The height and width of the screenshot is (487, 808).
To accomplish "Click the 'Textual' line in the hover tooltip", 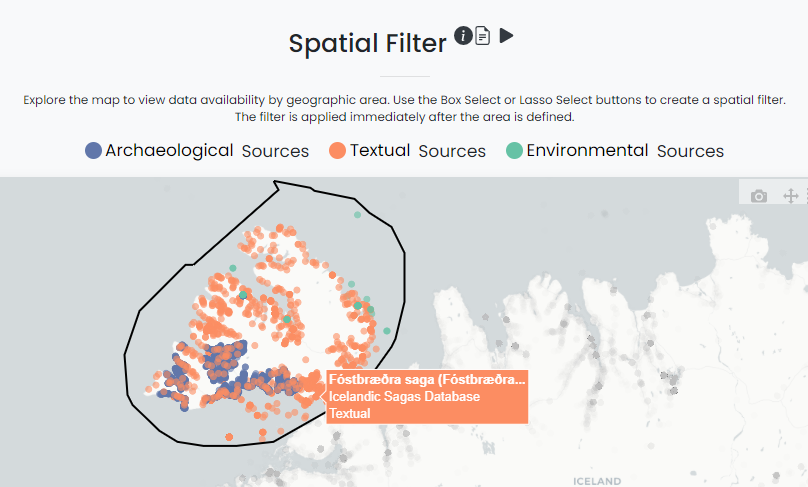I will point(350,413).
